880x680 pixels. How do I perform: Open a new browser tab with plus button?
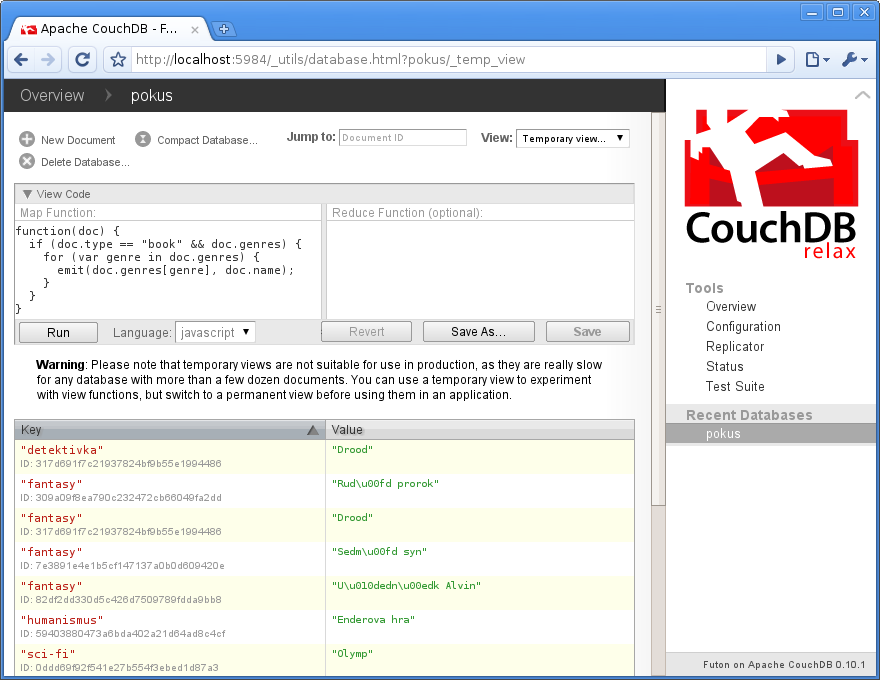point(224,29)
